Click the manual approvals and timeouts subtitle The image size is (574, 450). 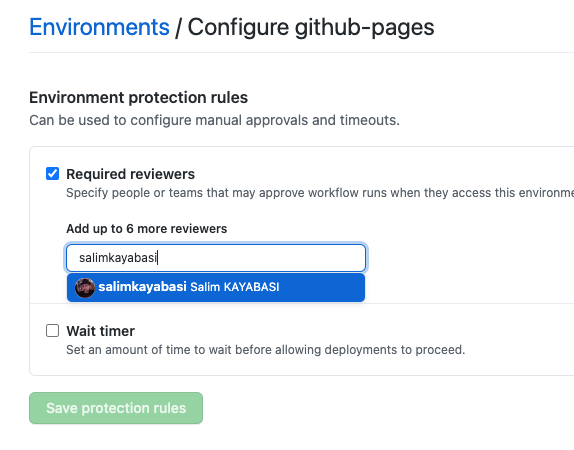215,120
